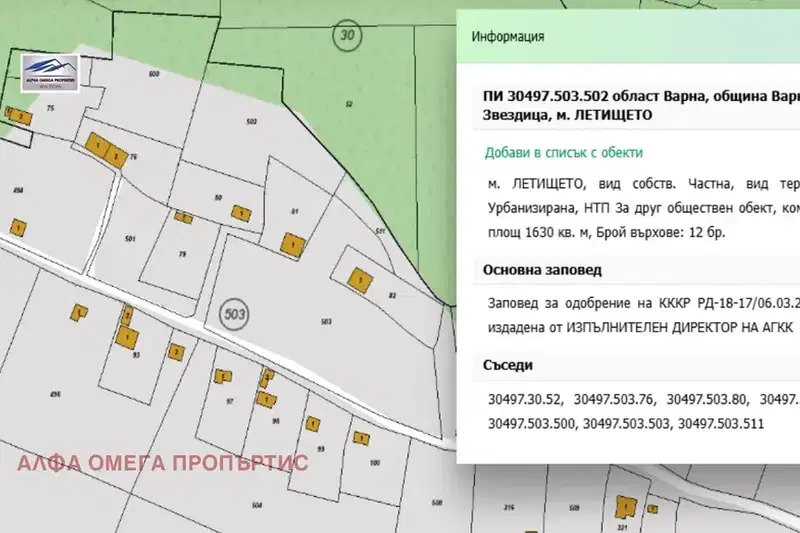This screenshot has width=800, height=533.
Task: Select parcel 93 label
Action: click(136, 354)
